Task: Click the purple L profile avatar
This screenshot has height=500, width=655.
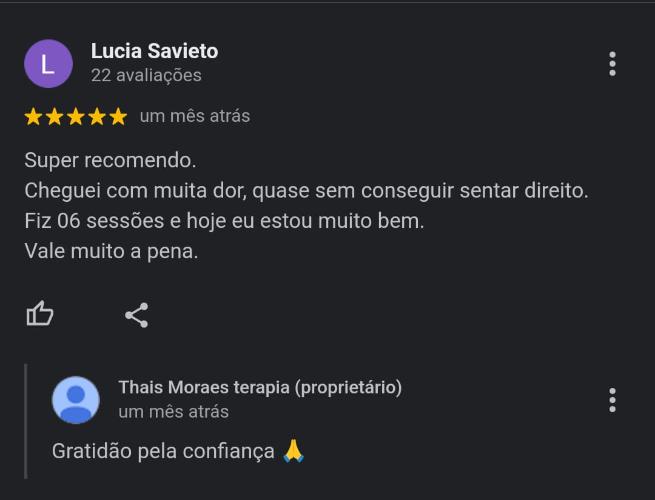Action: (x=48, y=63)
